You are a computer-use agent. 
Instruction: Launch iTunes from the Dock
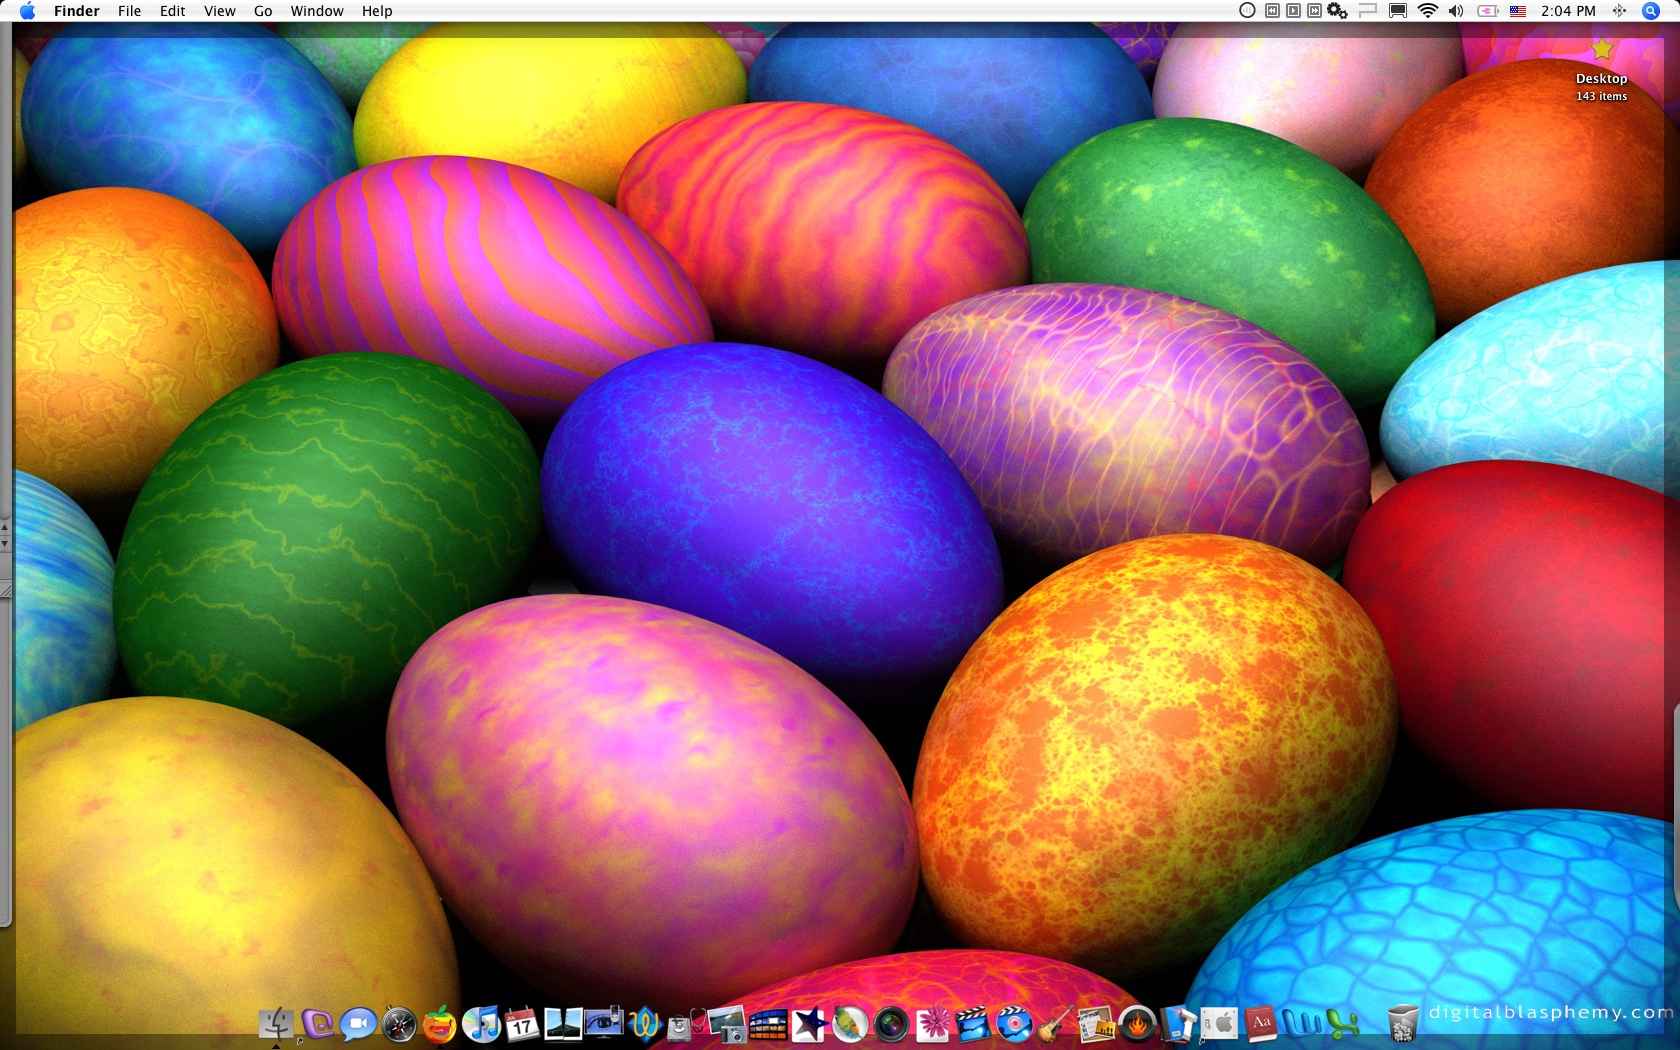click(480, 1024)
